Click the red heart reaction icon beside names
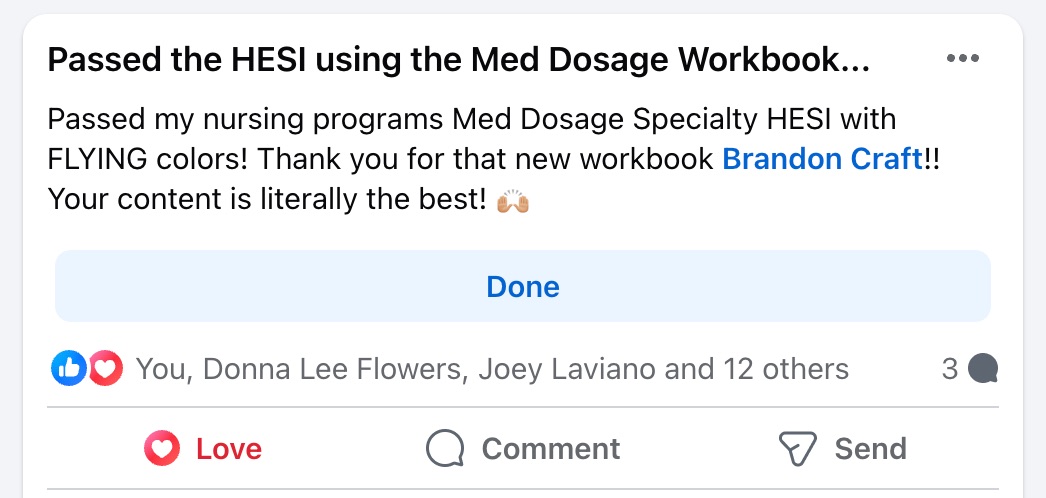 105,368
